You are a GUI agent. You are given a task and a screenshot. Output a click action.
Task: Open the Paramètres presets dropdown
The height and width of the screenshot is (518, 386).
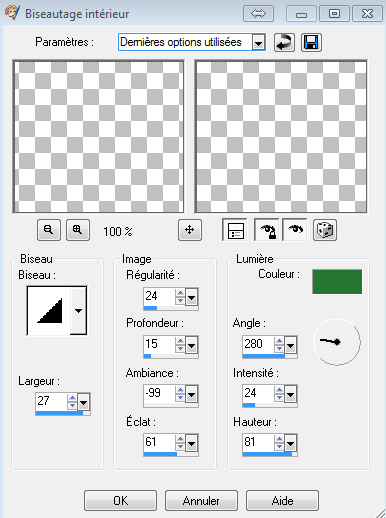258,43
